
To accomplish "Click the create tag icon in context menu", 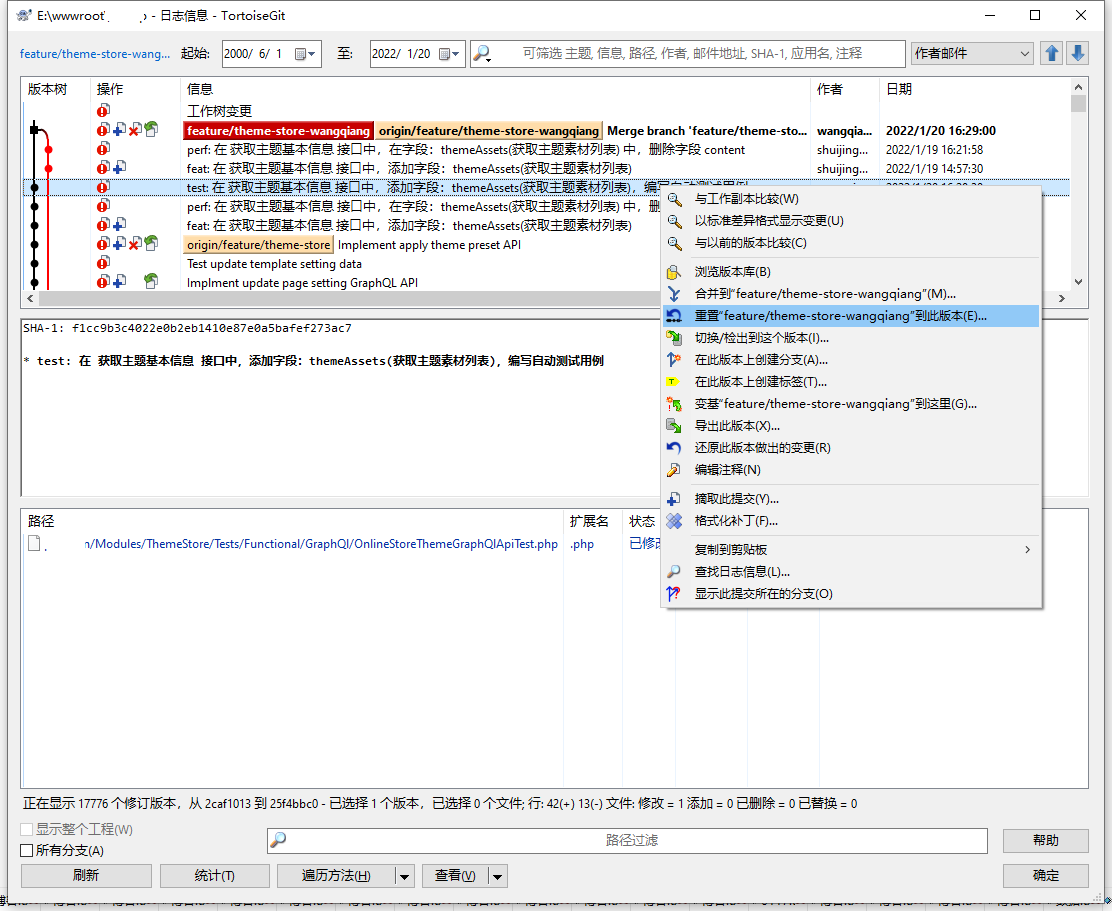I will point(674,382).
